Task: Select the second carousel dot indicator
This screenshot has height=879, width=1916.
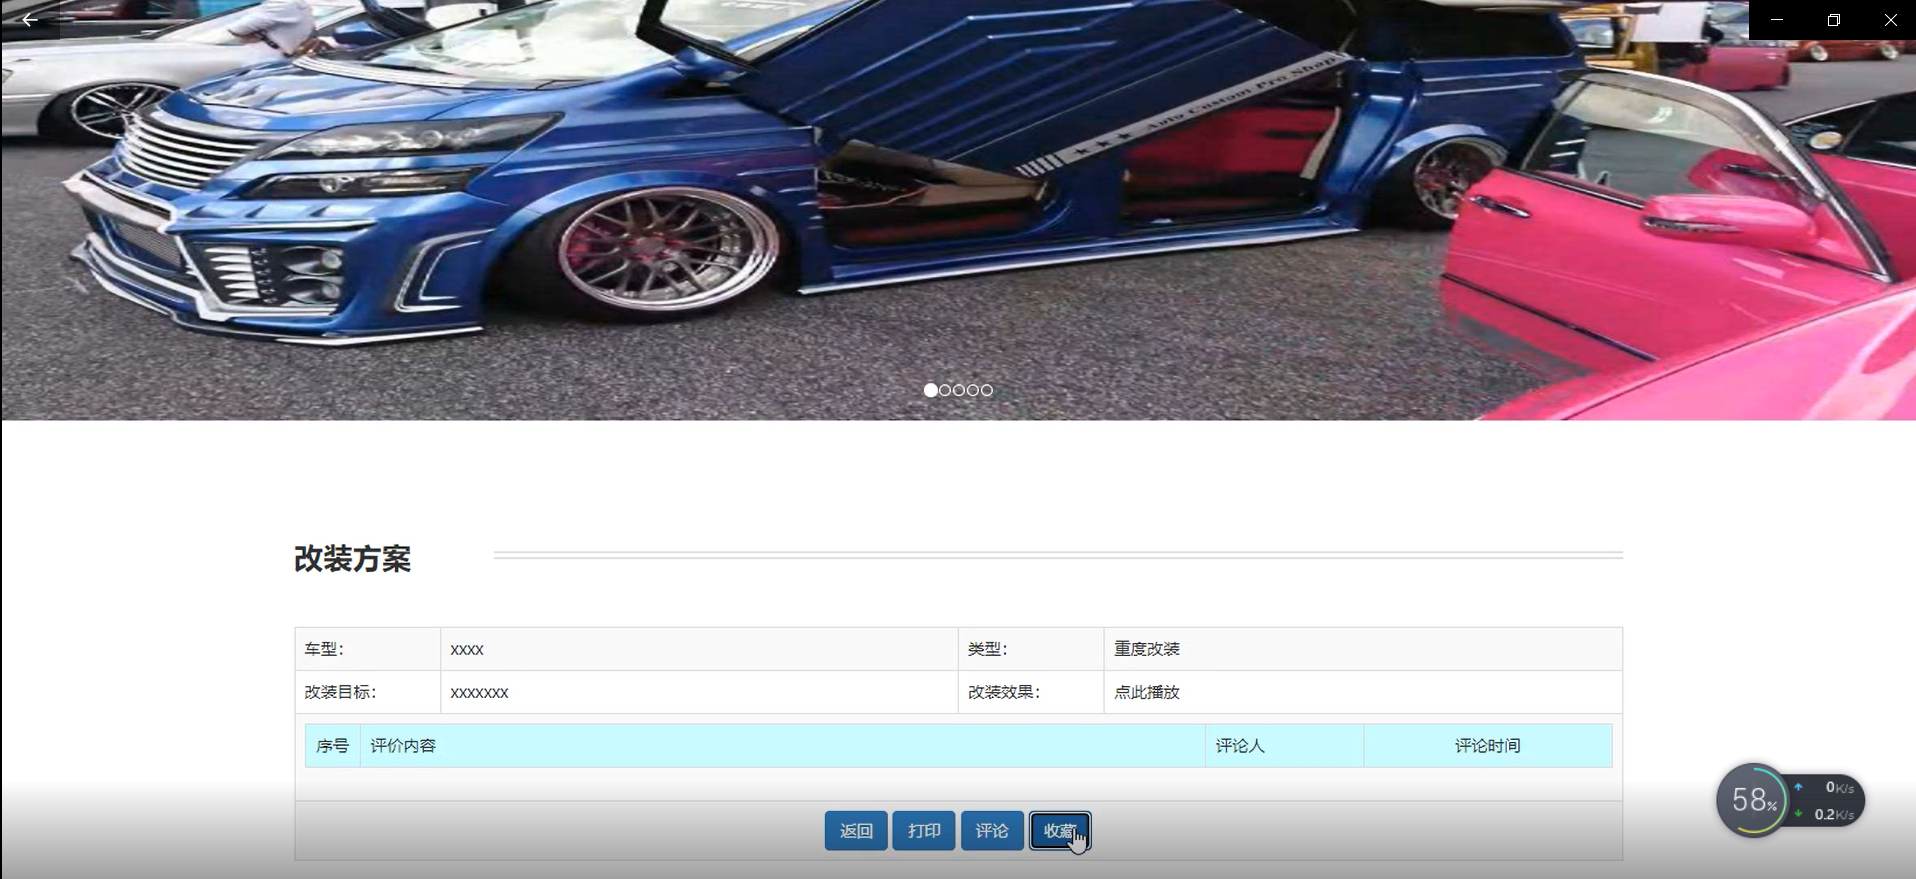Action: click(945, 390)
